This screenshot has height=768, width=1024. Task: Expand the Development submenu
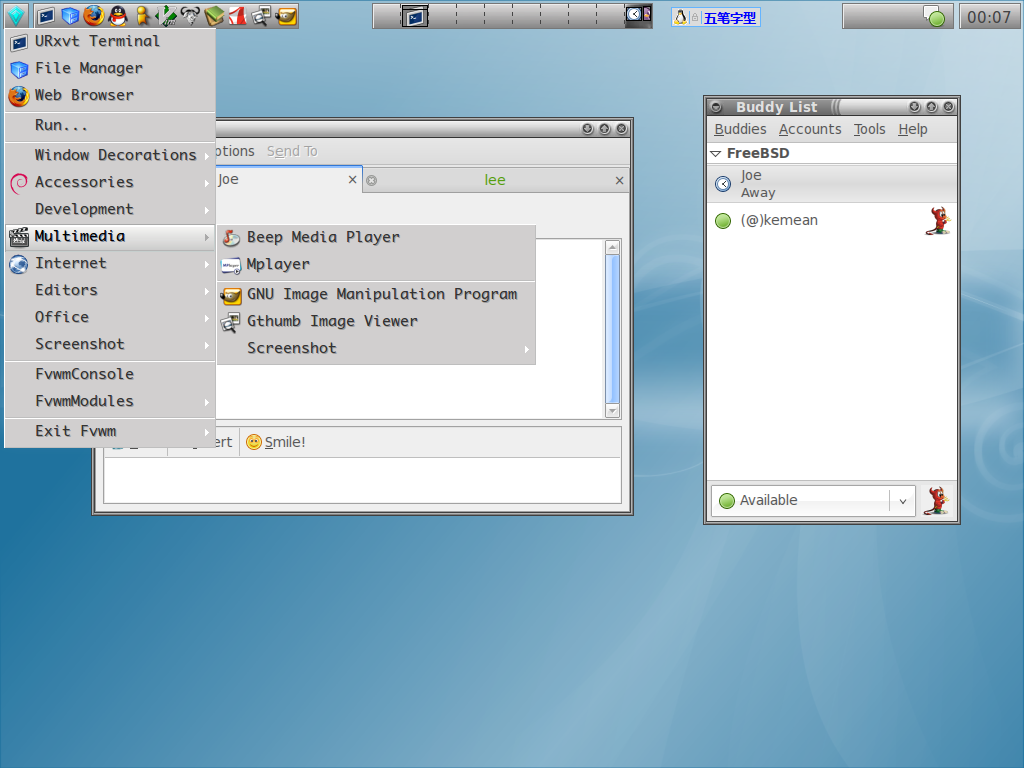(x=110, y=210)
